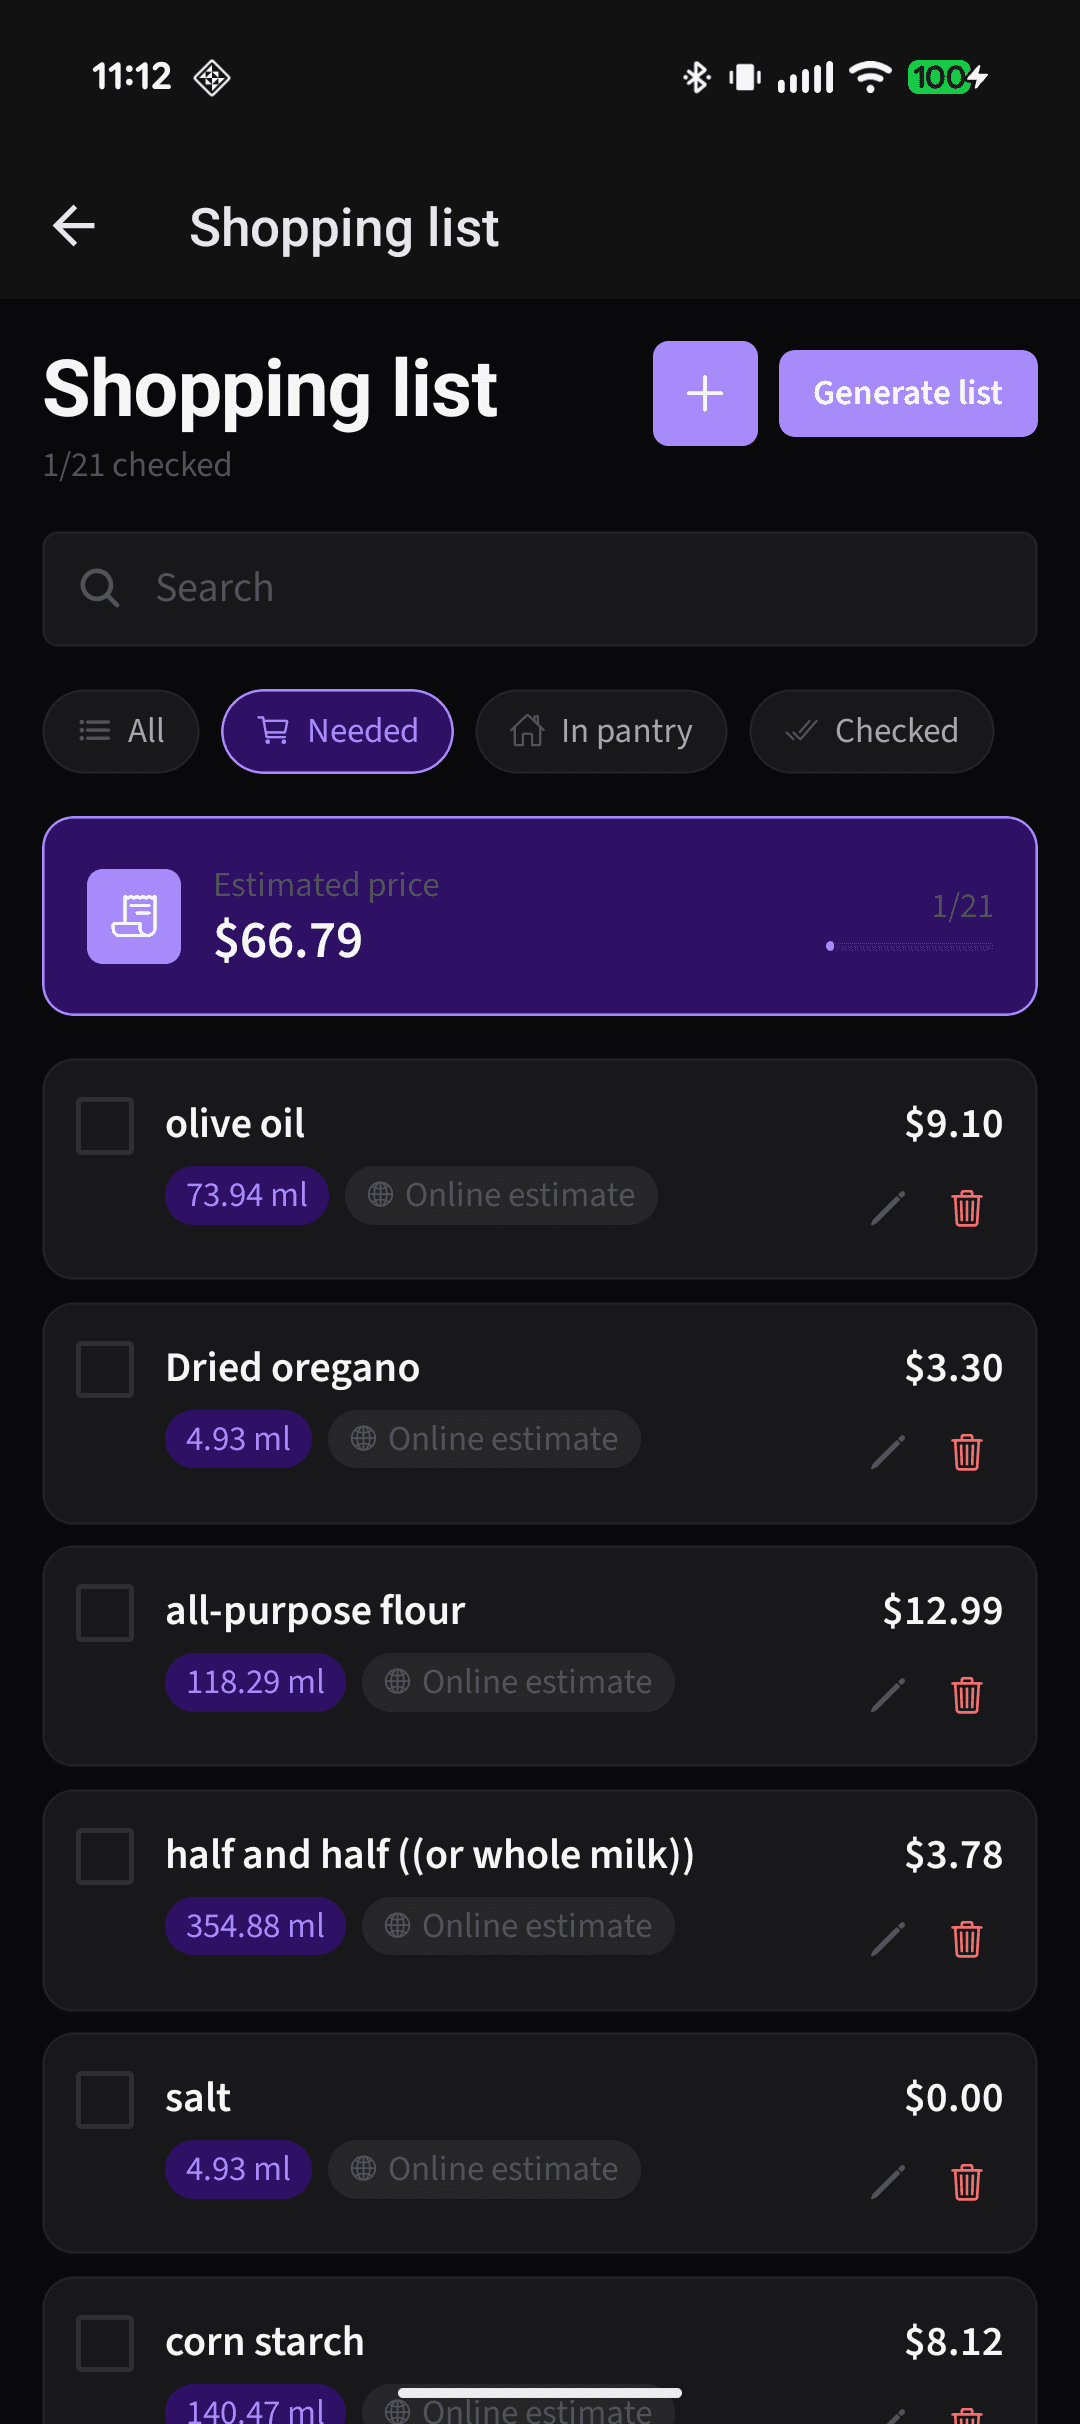
Task: Tap the checked progress bar
Action: coord(910,946)
